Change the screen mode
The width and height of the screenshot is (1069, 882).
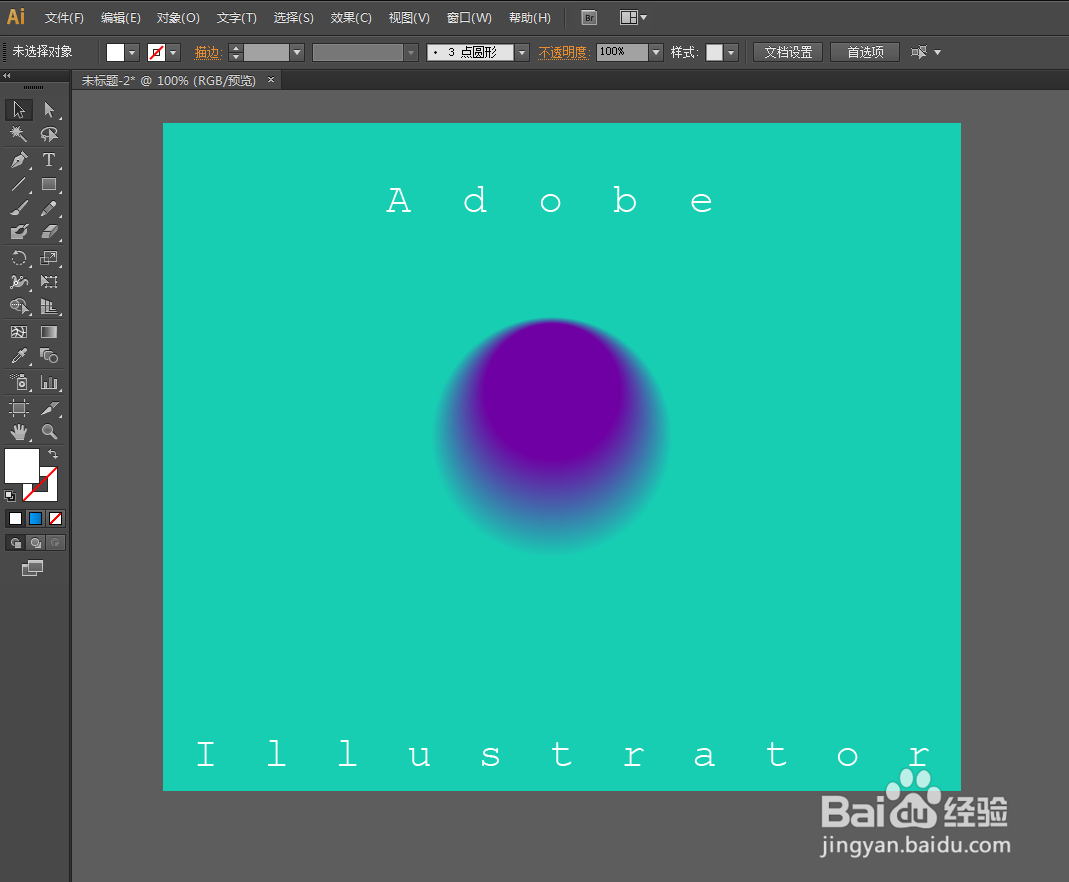click(x=32, y=568)
